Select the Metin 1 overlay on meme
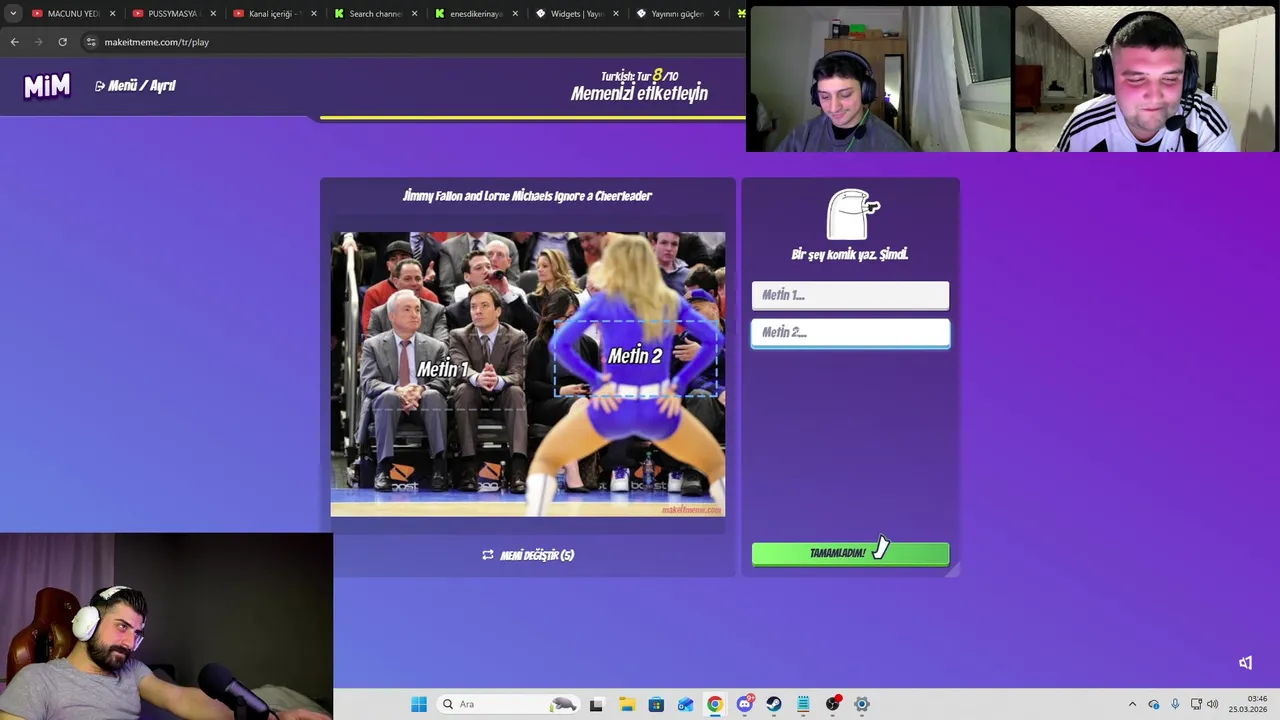The image size is (1280, 720). pos(443,370)
